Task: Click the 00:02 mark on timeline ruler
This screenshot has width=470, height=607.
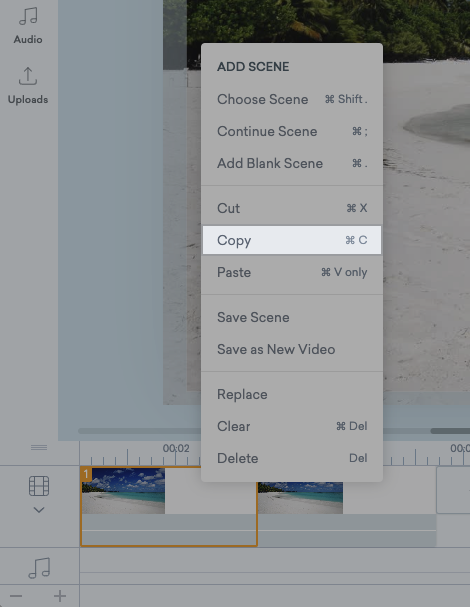Action: point(176,449)
